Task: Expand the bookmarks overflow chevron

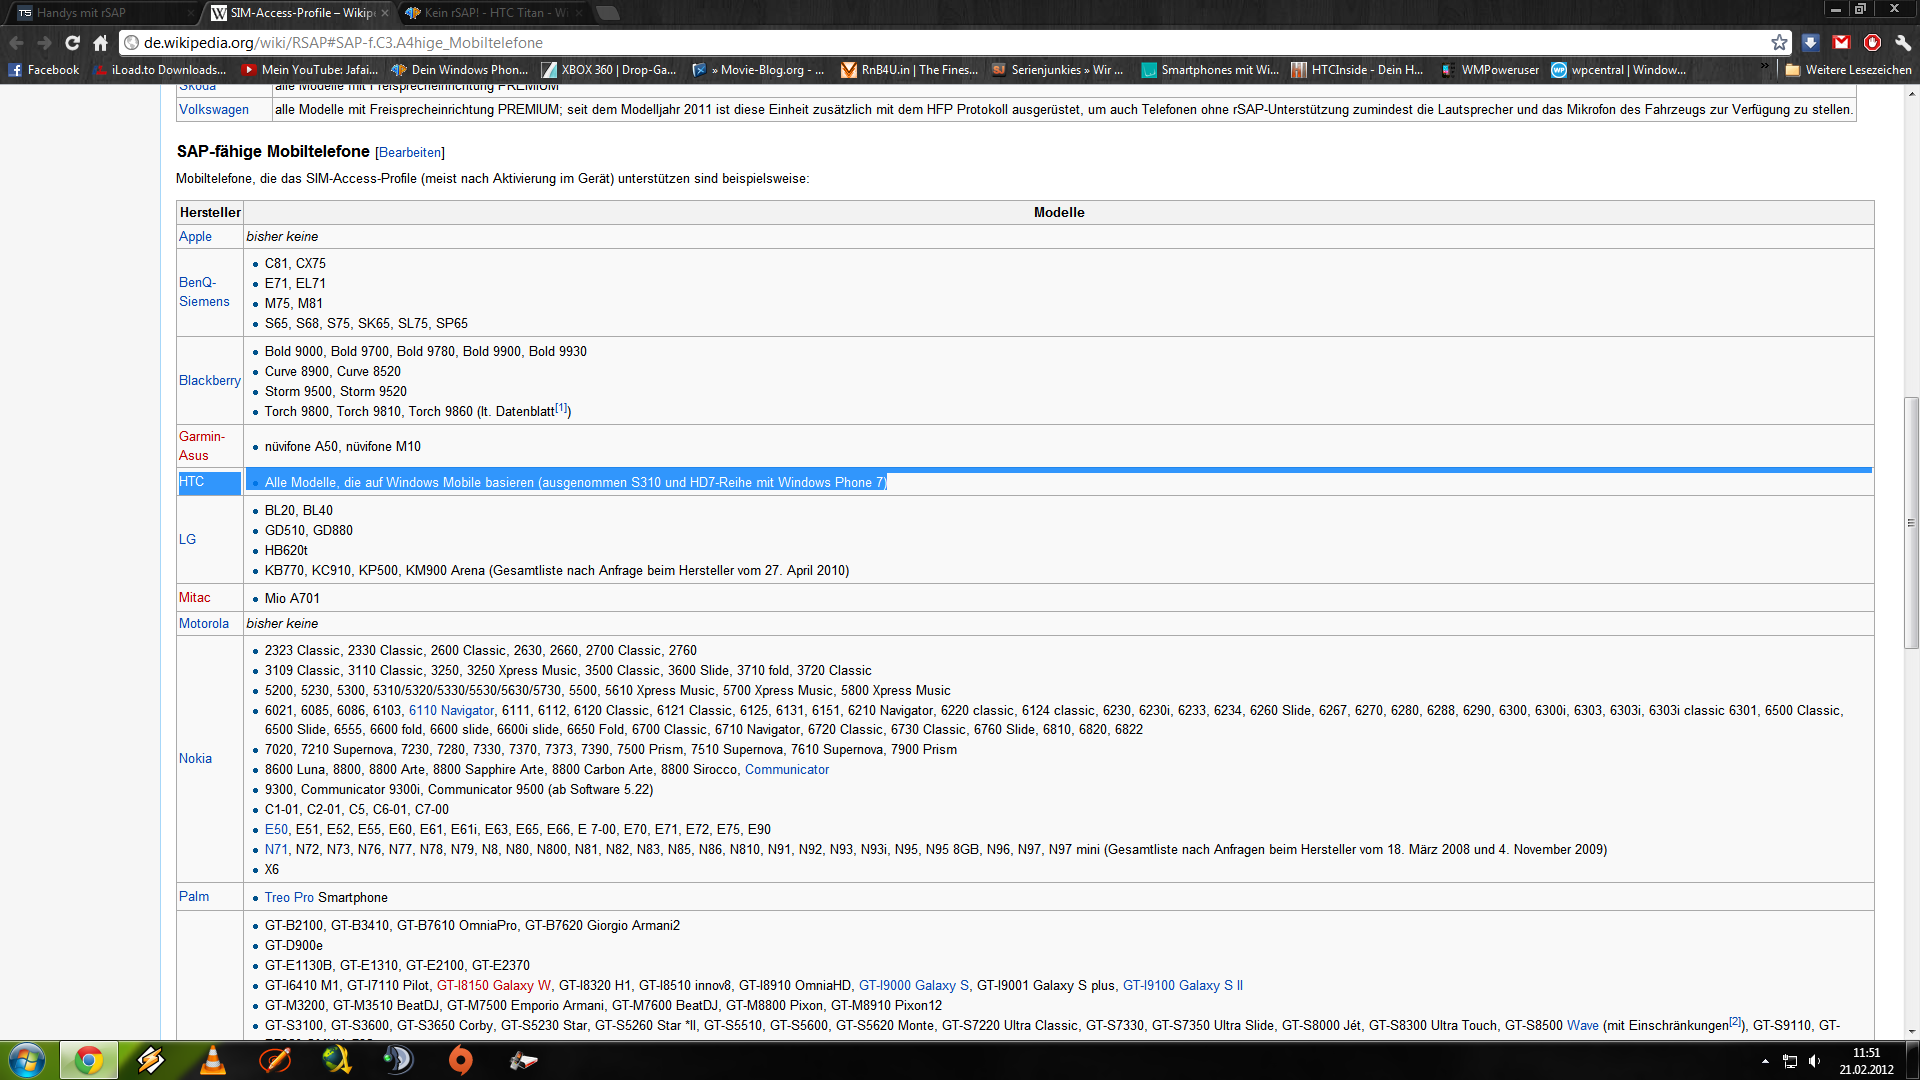Action: 1765,68
